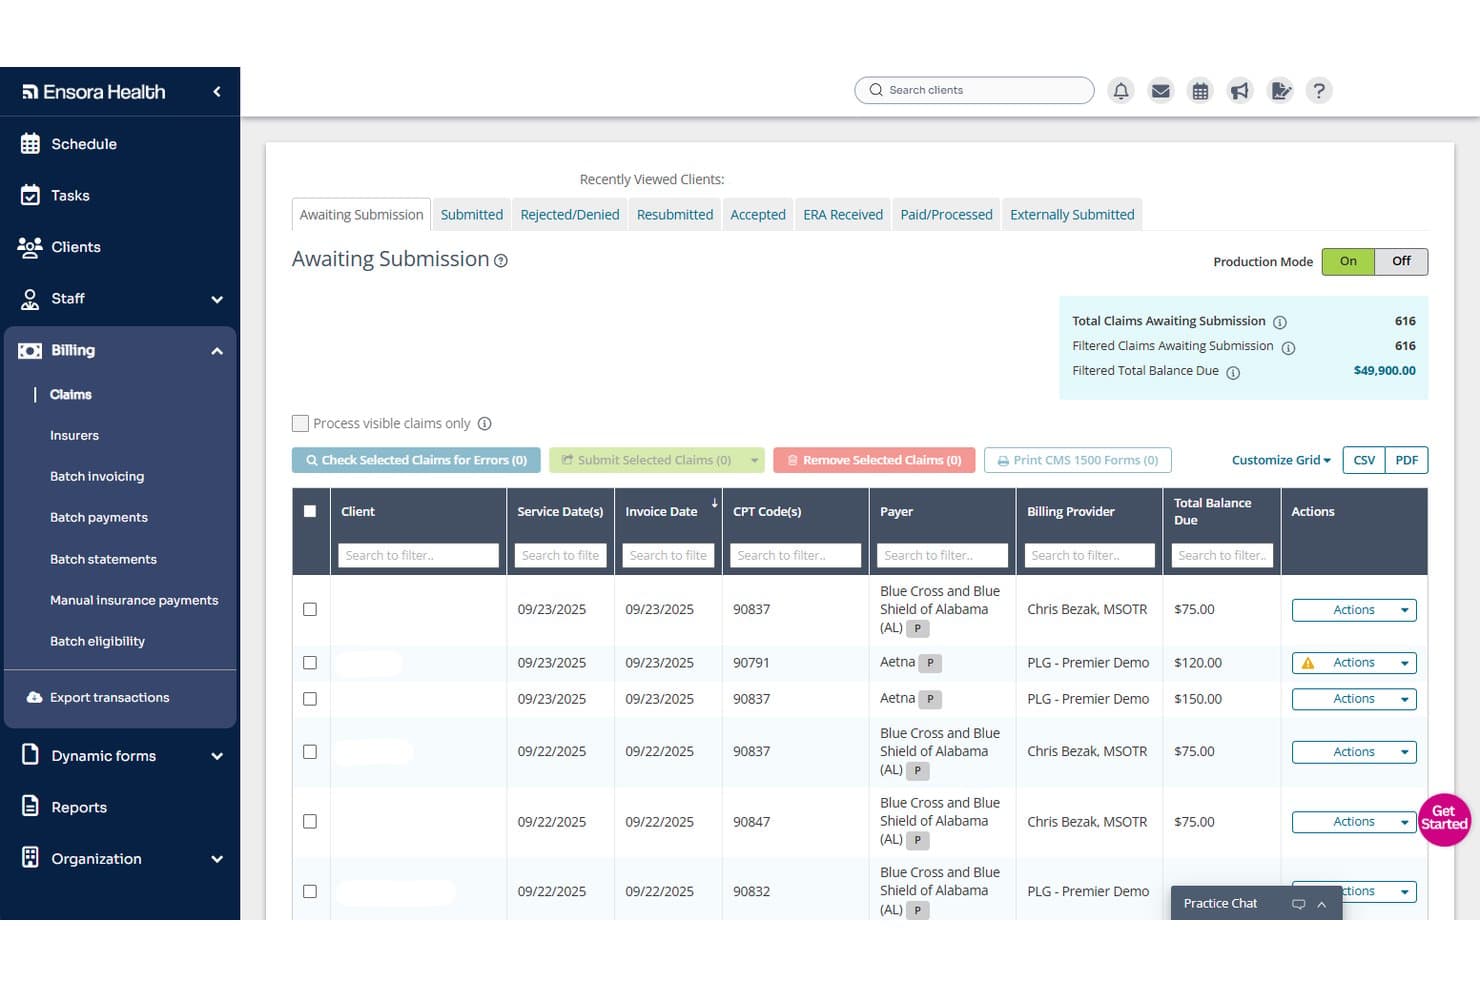Expand the Organization chevron
Image resolution: width=1480 pixels, height=987 pixels.
coord(217,859)
